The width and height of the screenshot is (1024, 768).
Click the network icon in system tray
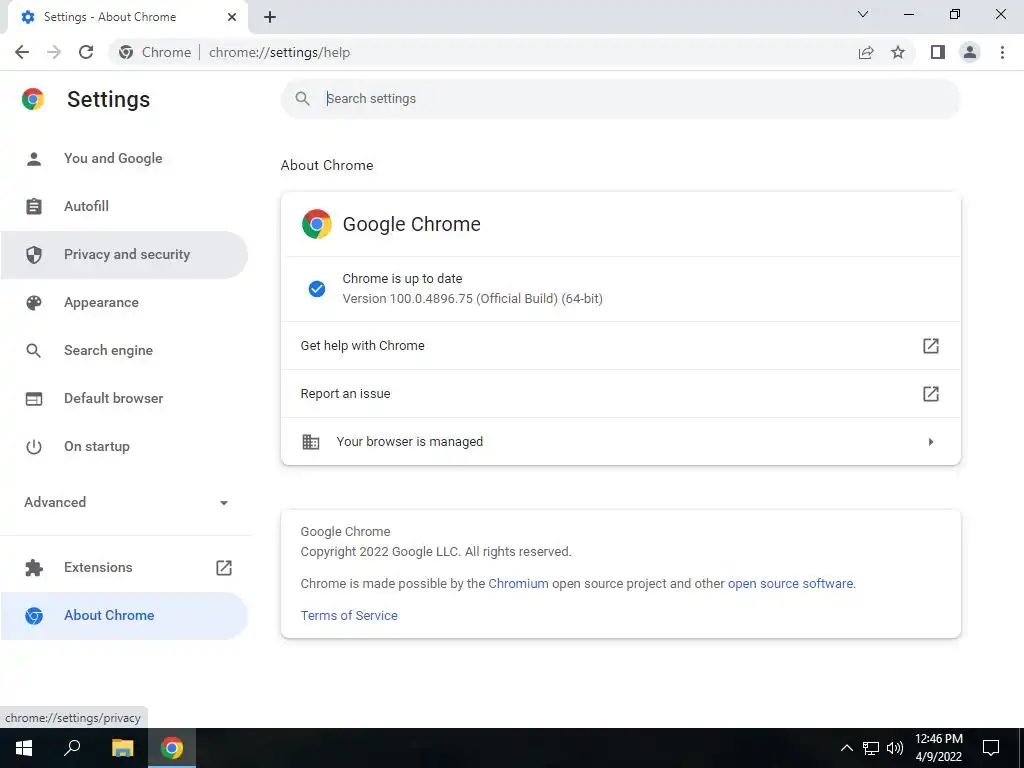tap(871, 748)
